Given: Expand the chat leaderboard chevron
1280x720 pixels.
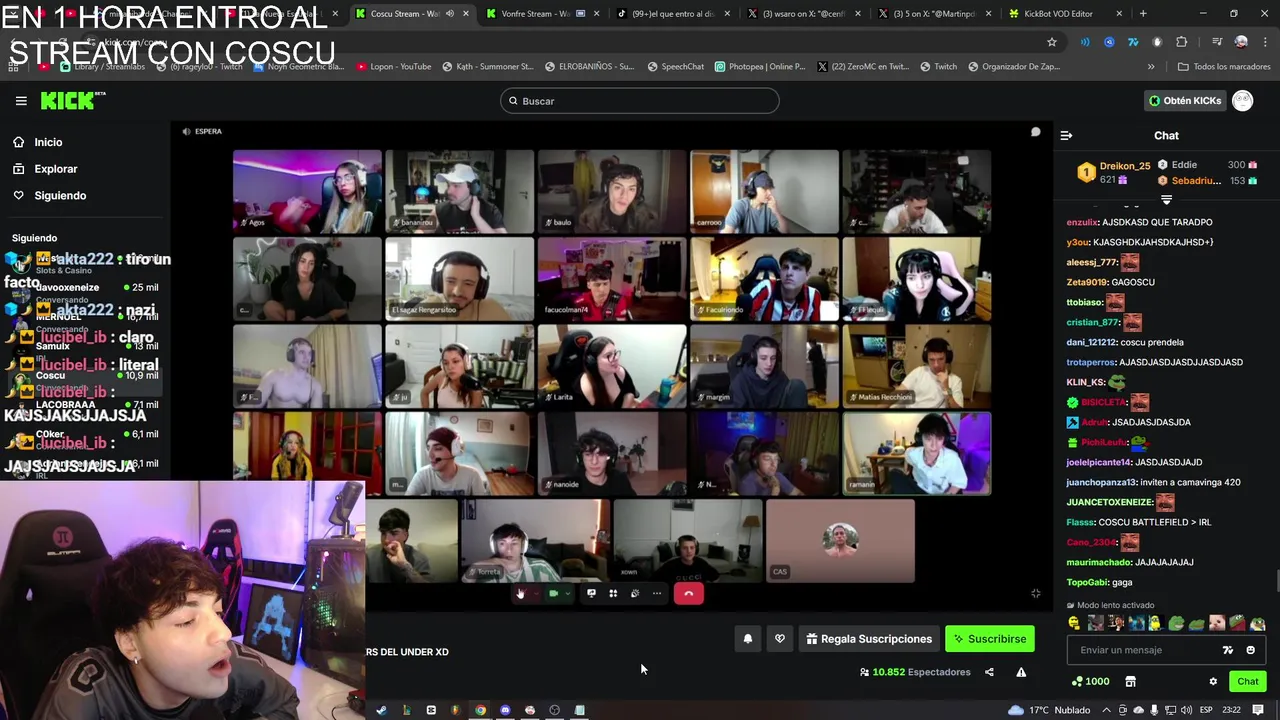Looking at the screenshot, I should (x=1166, y=200).
